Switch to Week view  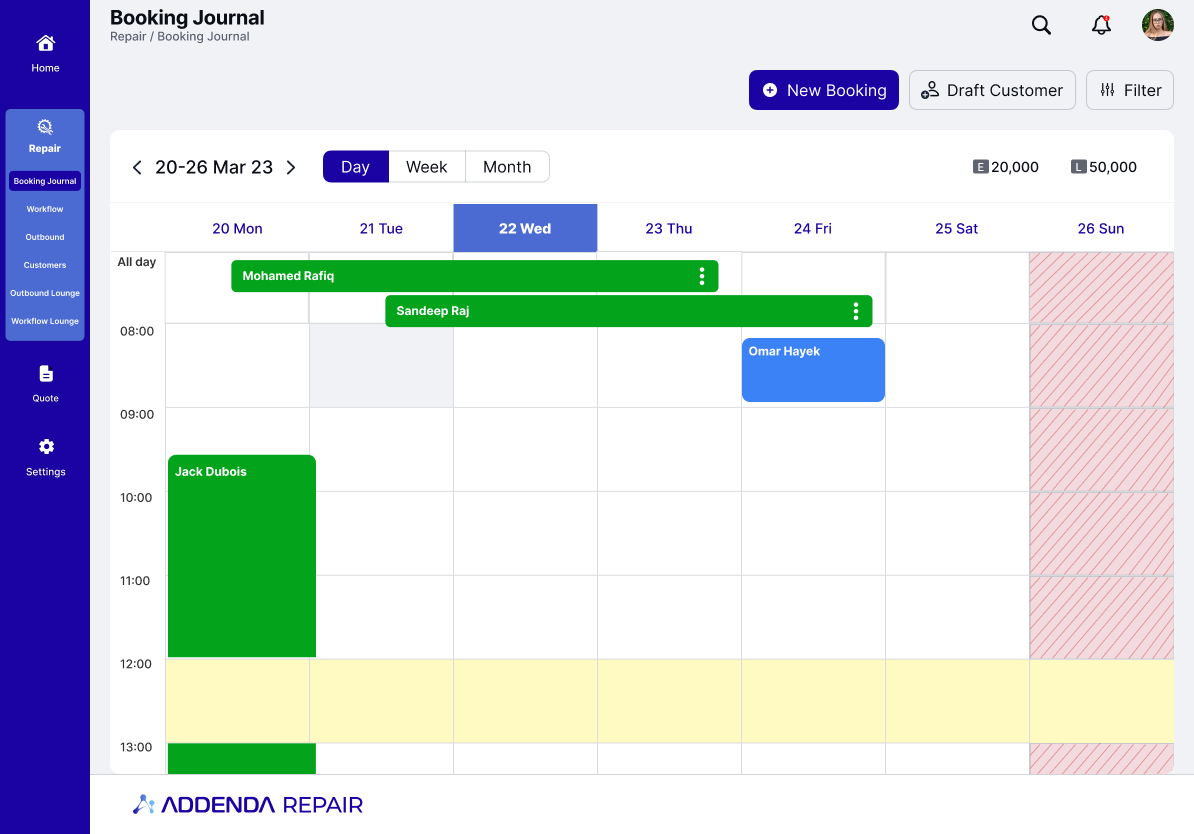[x=427, y=166]
